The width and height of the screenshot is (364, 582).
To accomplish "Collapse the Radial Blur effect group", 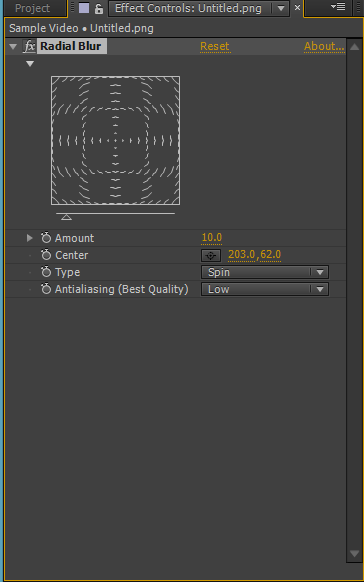I will [13, 47].
